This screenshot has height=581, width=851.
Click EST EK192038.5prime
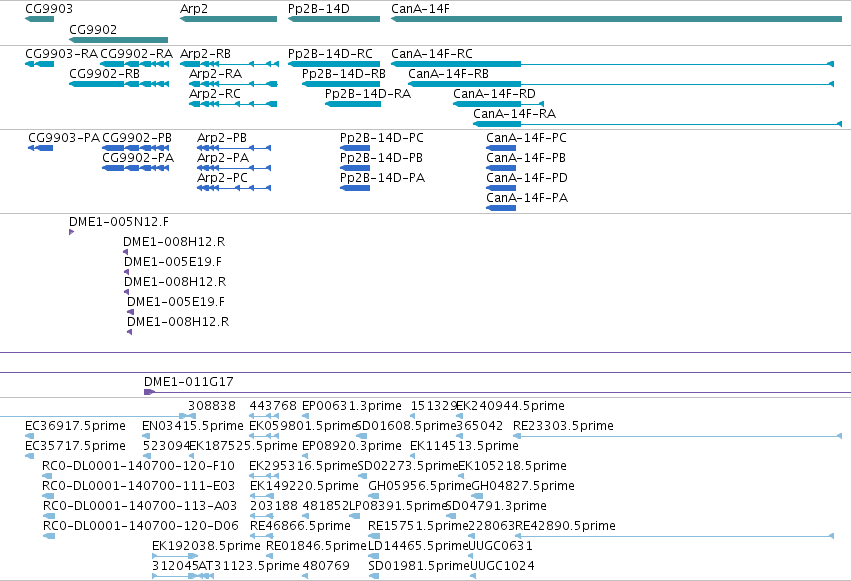coord(175,557)
